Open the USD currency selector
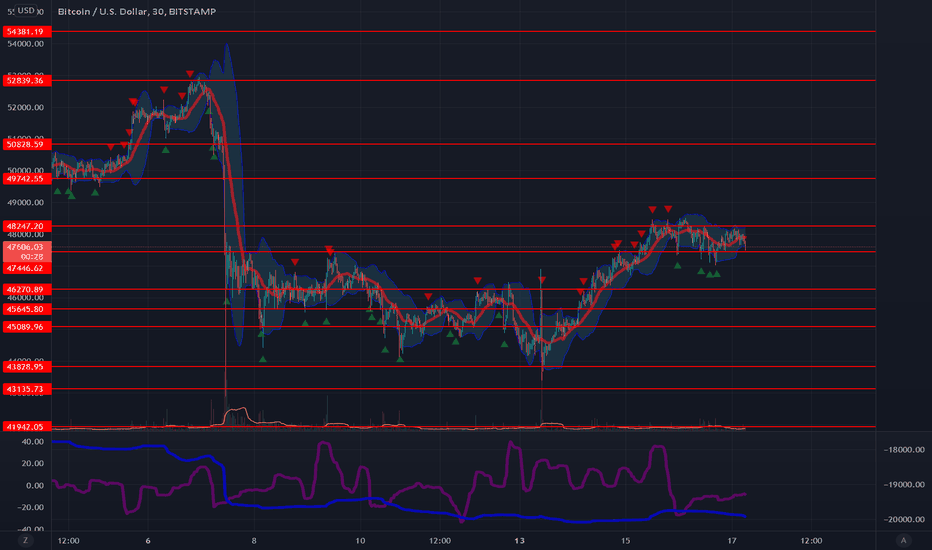The height and width of the screenshot is (550, 932). pos(25,10)
